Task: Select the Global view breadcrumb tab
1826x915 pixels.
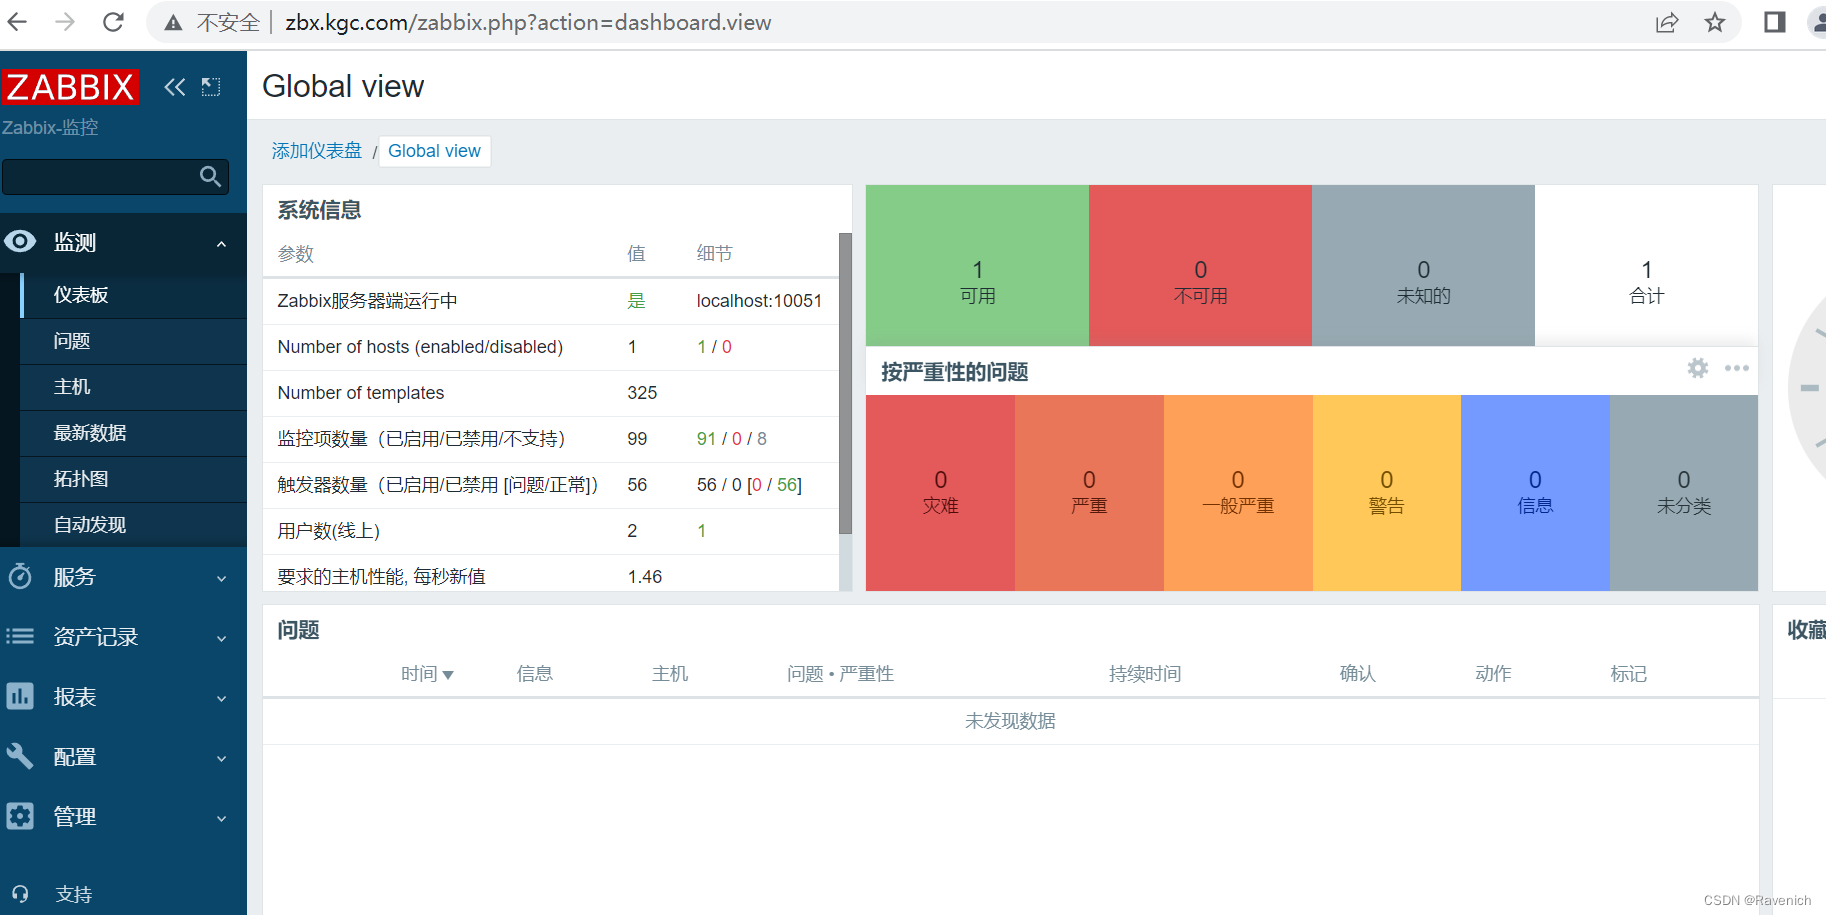Action: [434, 151]
